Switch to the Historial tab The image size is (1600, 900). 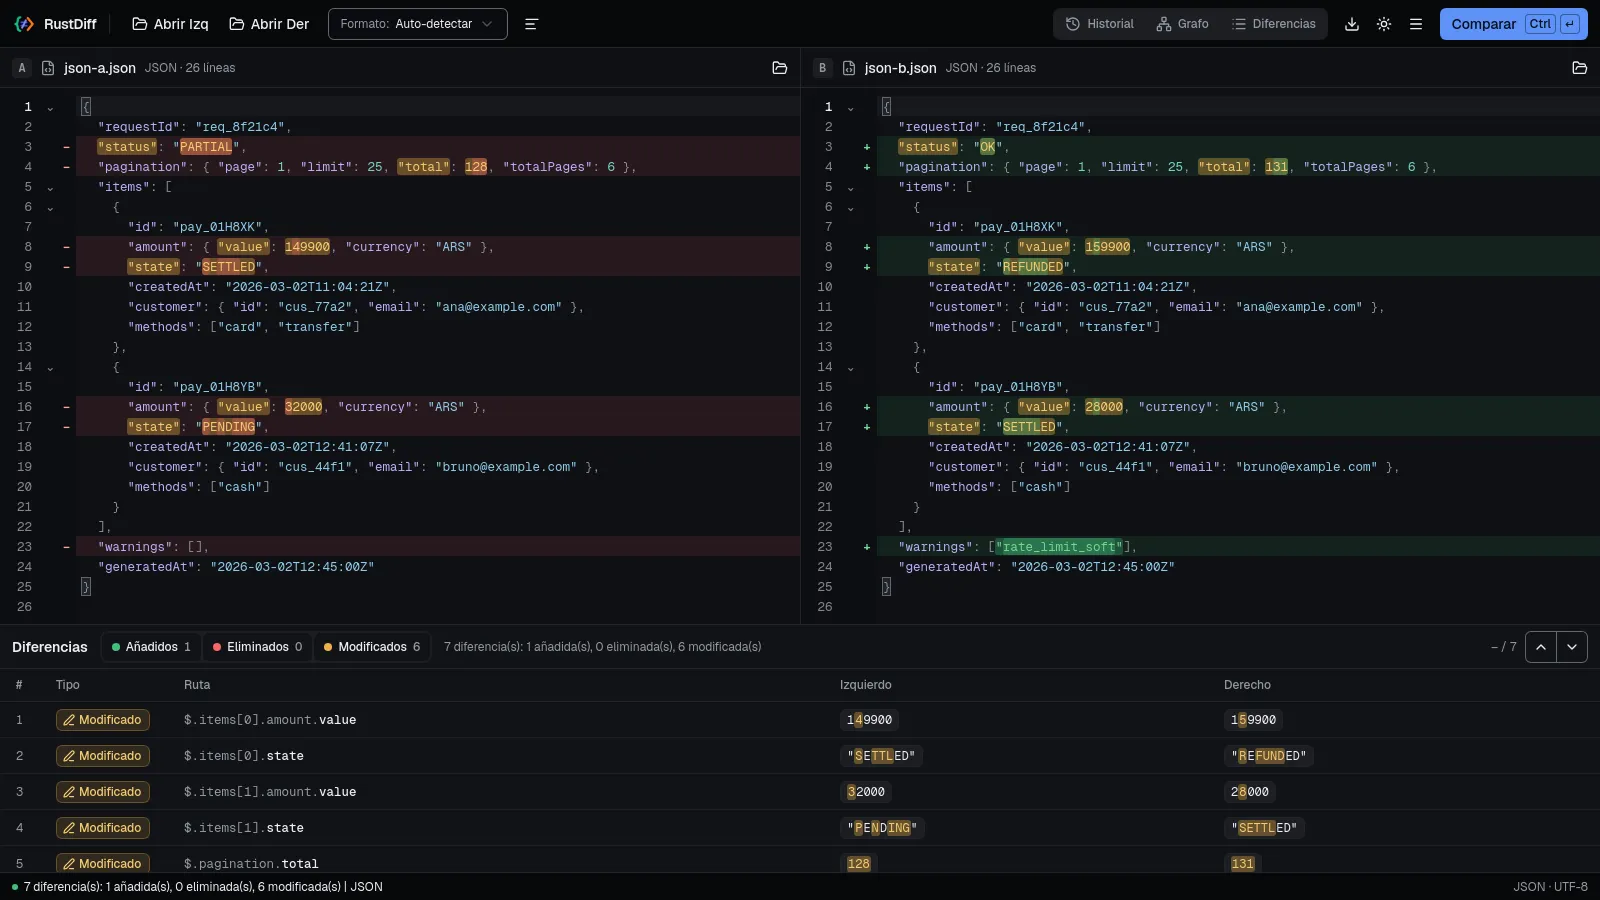(1100, 24)
